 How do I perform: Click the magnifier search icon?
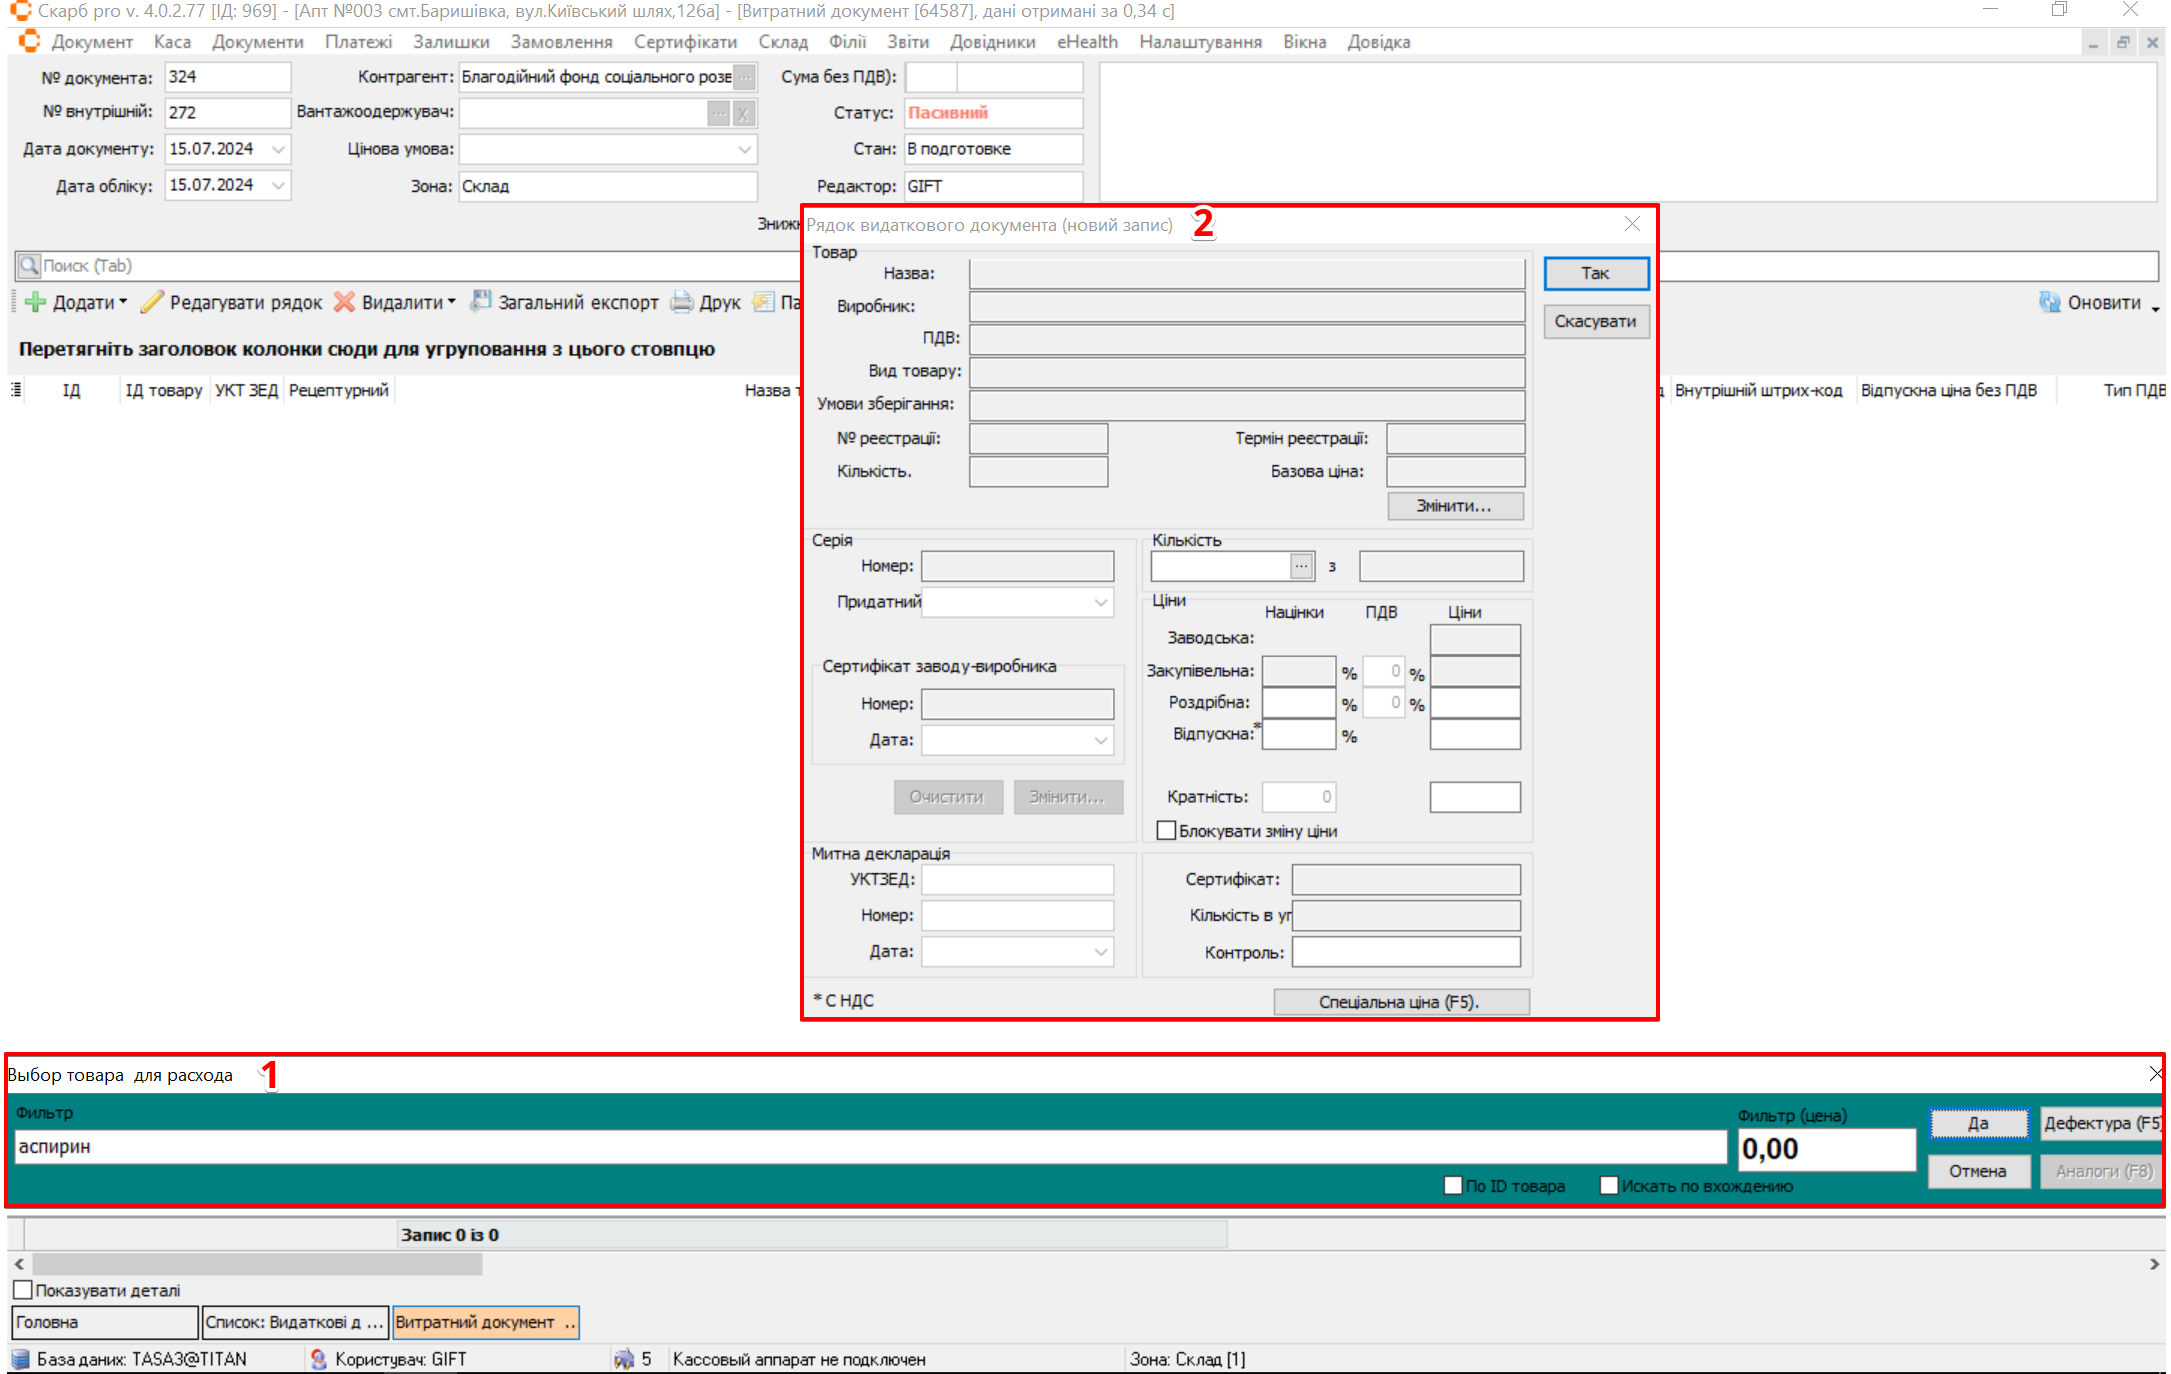click(x=29, y=266)
